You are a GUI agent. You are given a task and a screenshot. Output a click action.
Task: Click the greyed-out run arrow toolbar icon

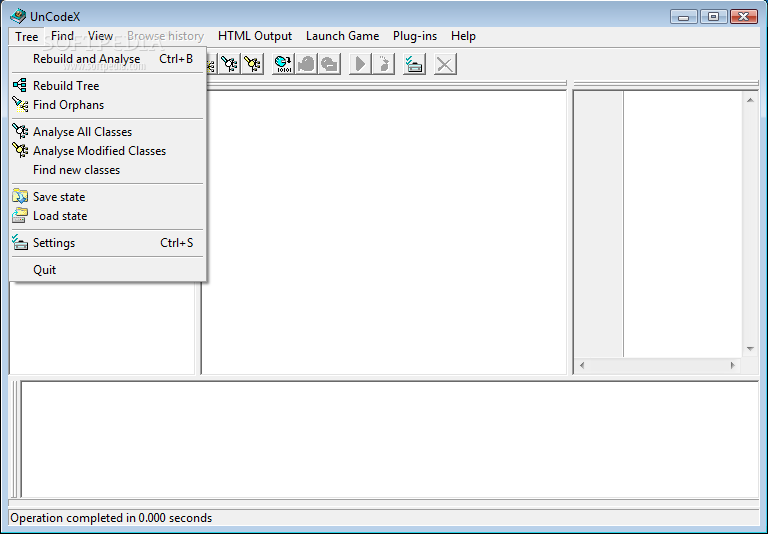[360, 64]
